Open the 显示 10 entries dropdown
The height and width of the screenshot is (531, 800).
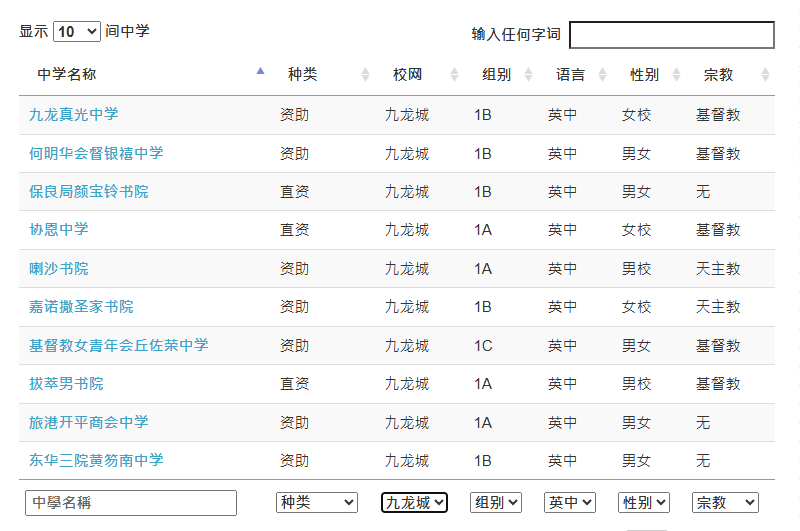[77, 32]
